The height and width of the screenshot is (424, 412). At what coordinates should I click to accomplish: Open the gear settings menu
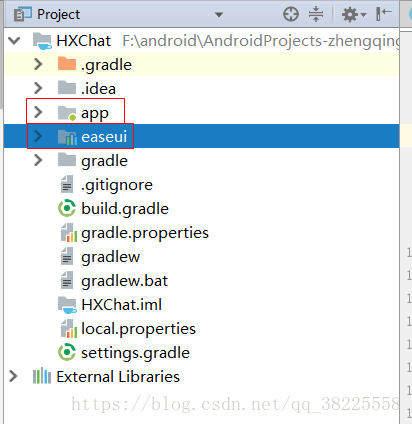[x=354, y=15]
